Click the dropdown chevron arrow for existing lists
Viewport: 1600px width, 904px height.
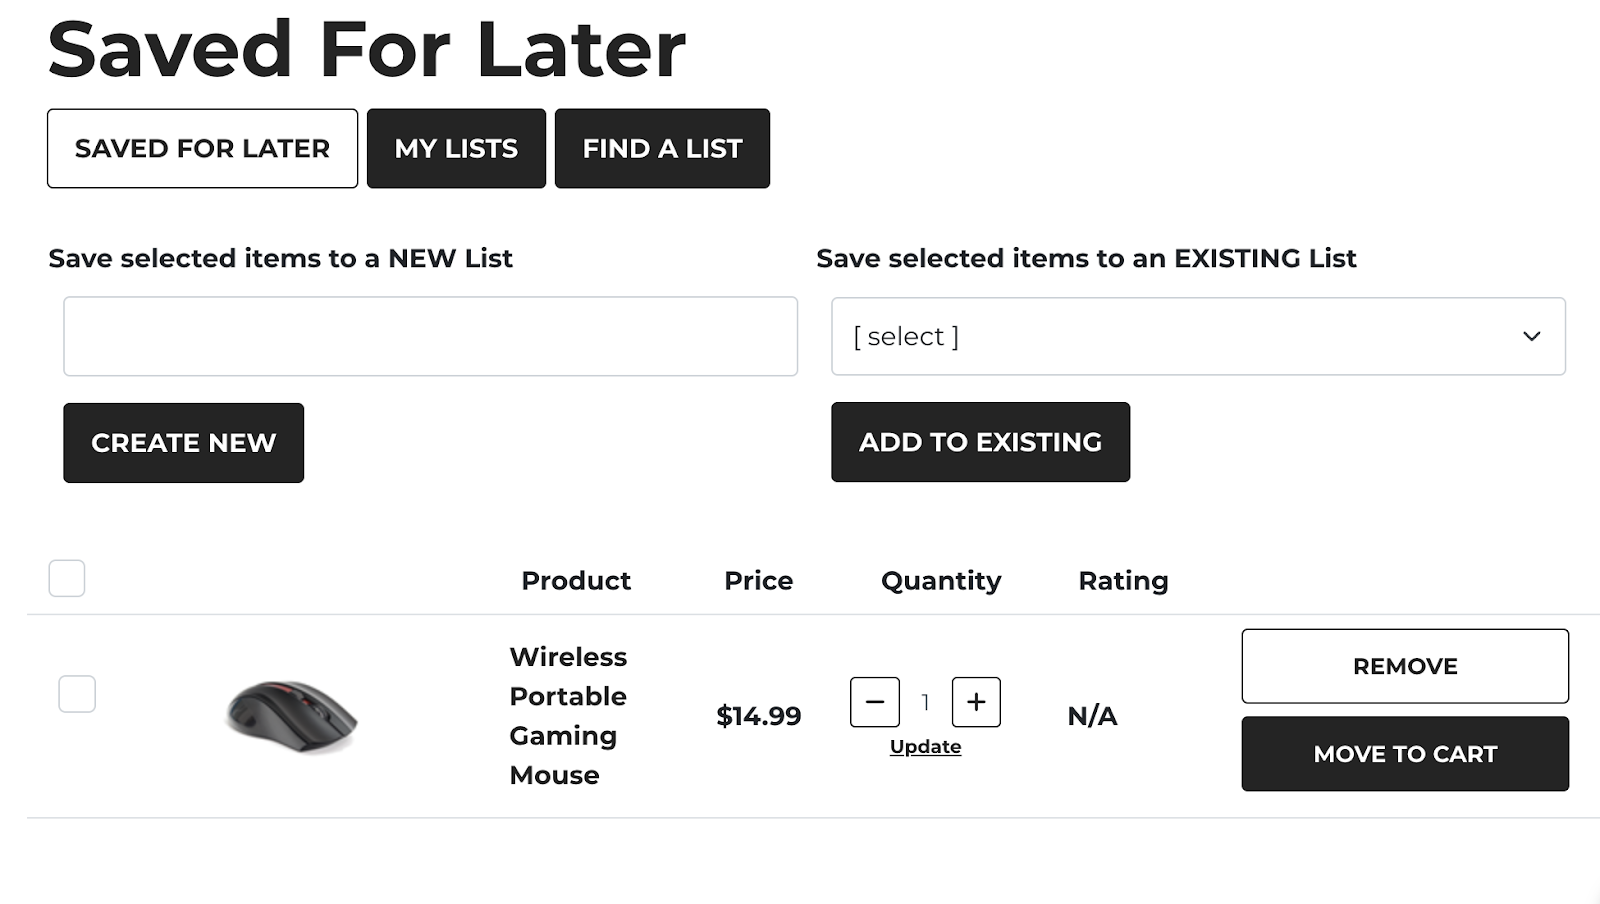[x=1531, y=336]
